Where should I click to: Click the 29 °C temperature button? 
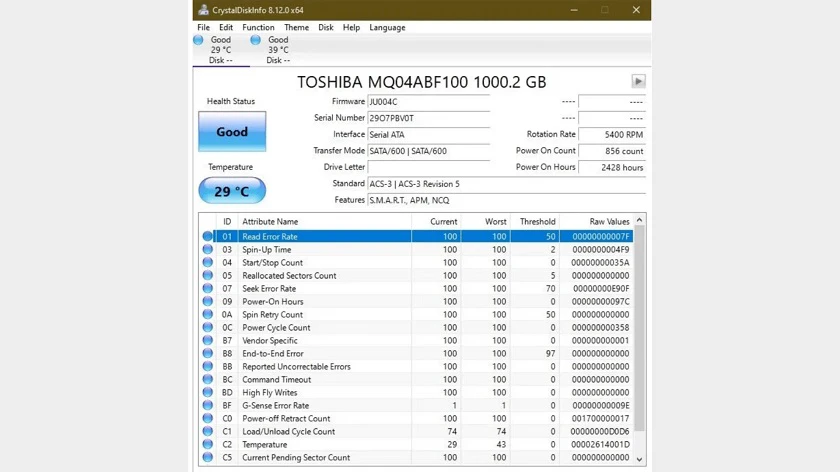pyautogui.click(x=232, y=191)
